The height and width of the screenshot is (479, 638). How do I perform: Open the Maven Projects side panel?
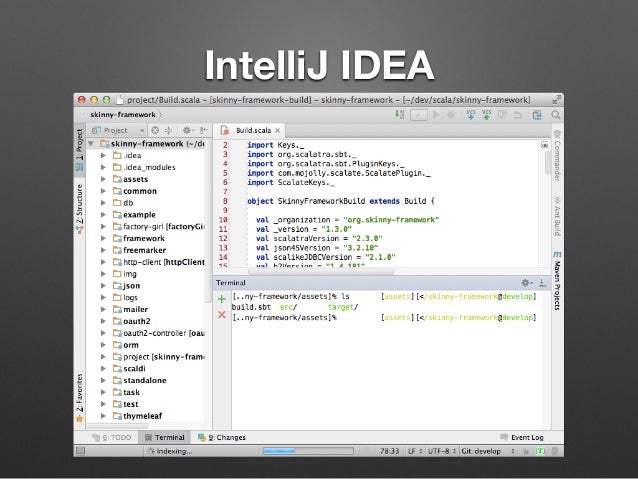557,281
